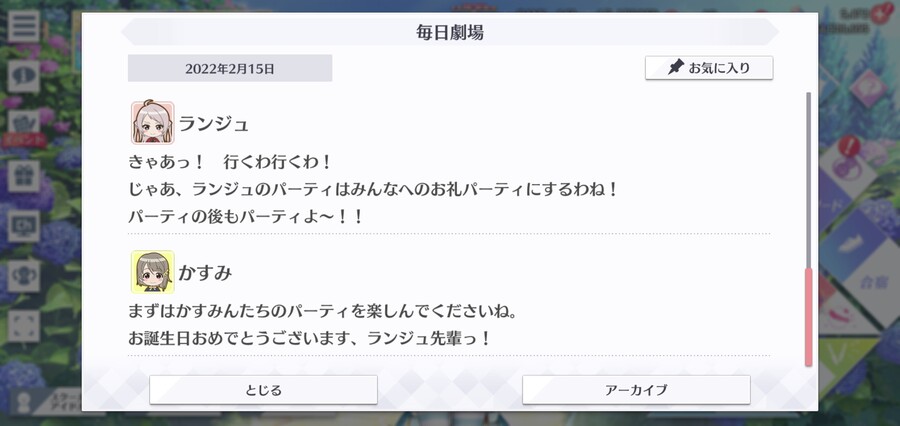Screen dimensions: 900x426
Task: Tap the red plus button at top right
Action: (x=880, y=13)
